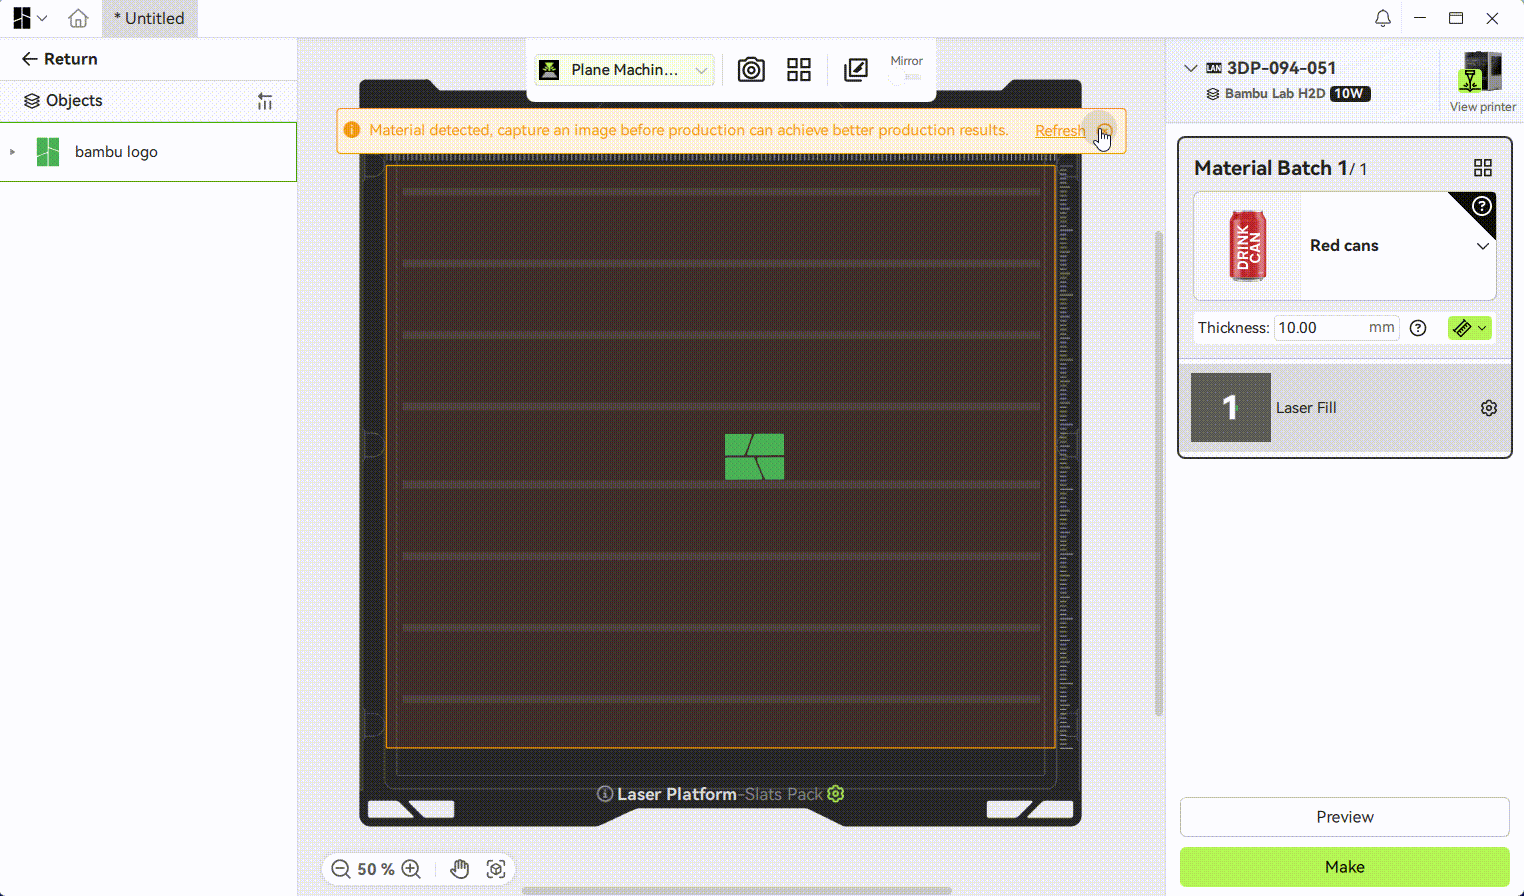This screenshot has height=896, width=1524.
Task: Expand the Red cans material dropdown
Action: (x=1483, y=246)
